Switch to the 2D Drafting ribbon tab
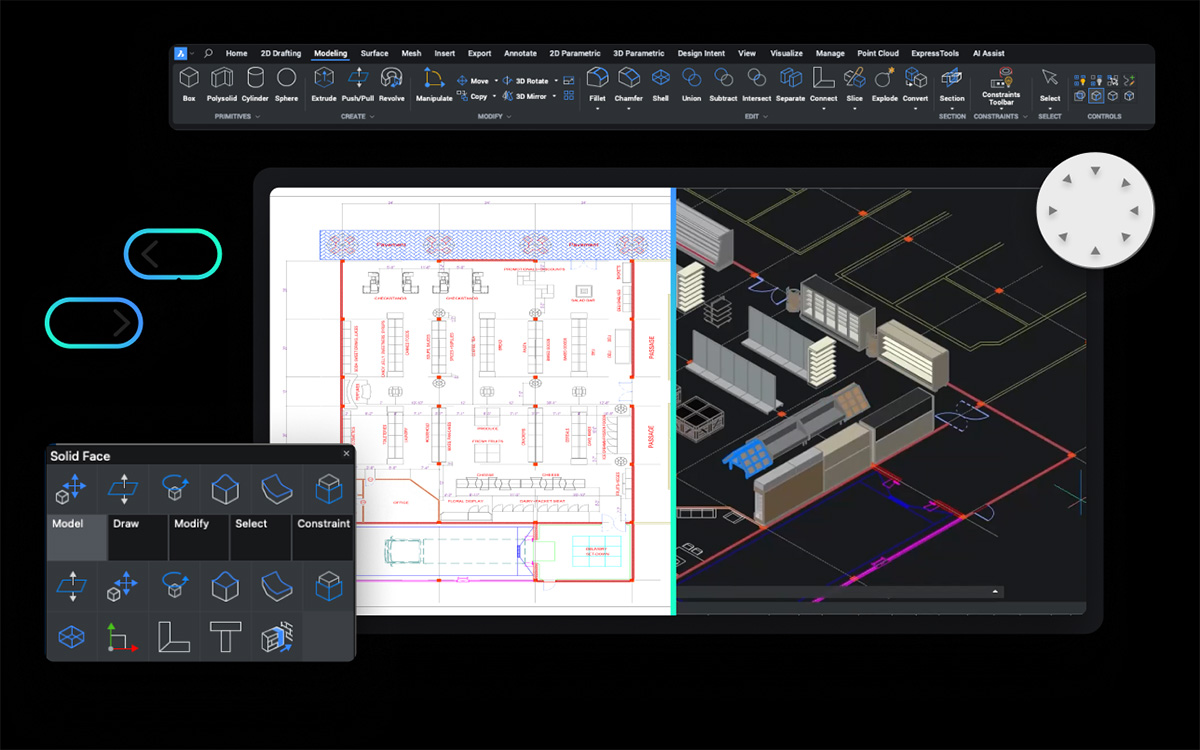Viewport: 1200px width, 750px height. click(280, 53)
